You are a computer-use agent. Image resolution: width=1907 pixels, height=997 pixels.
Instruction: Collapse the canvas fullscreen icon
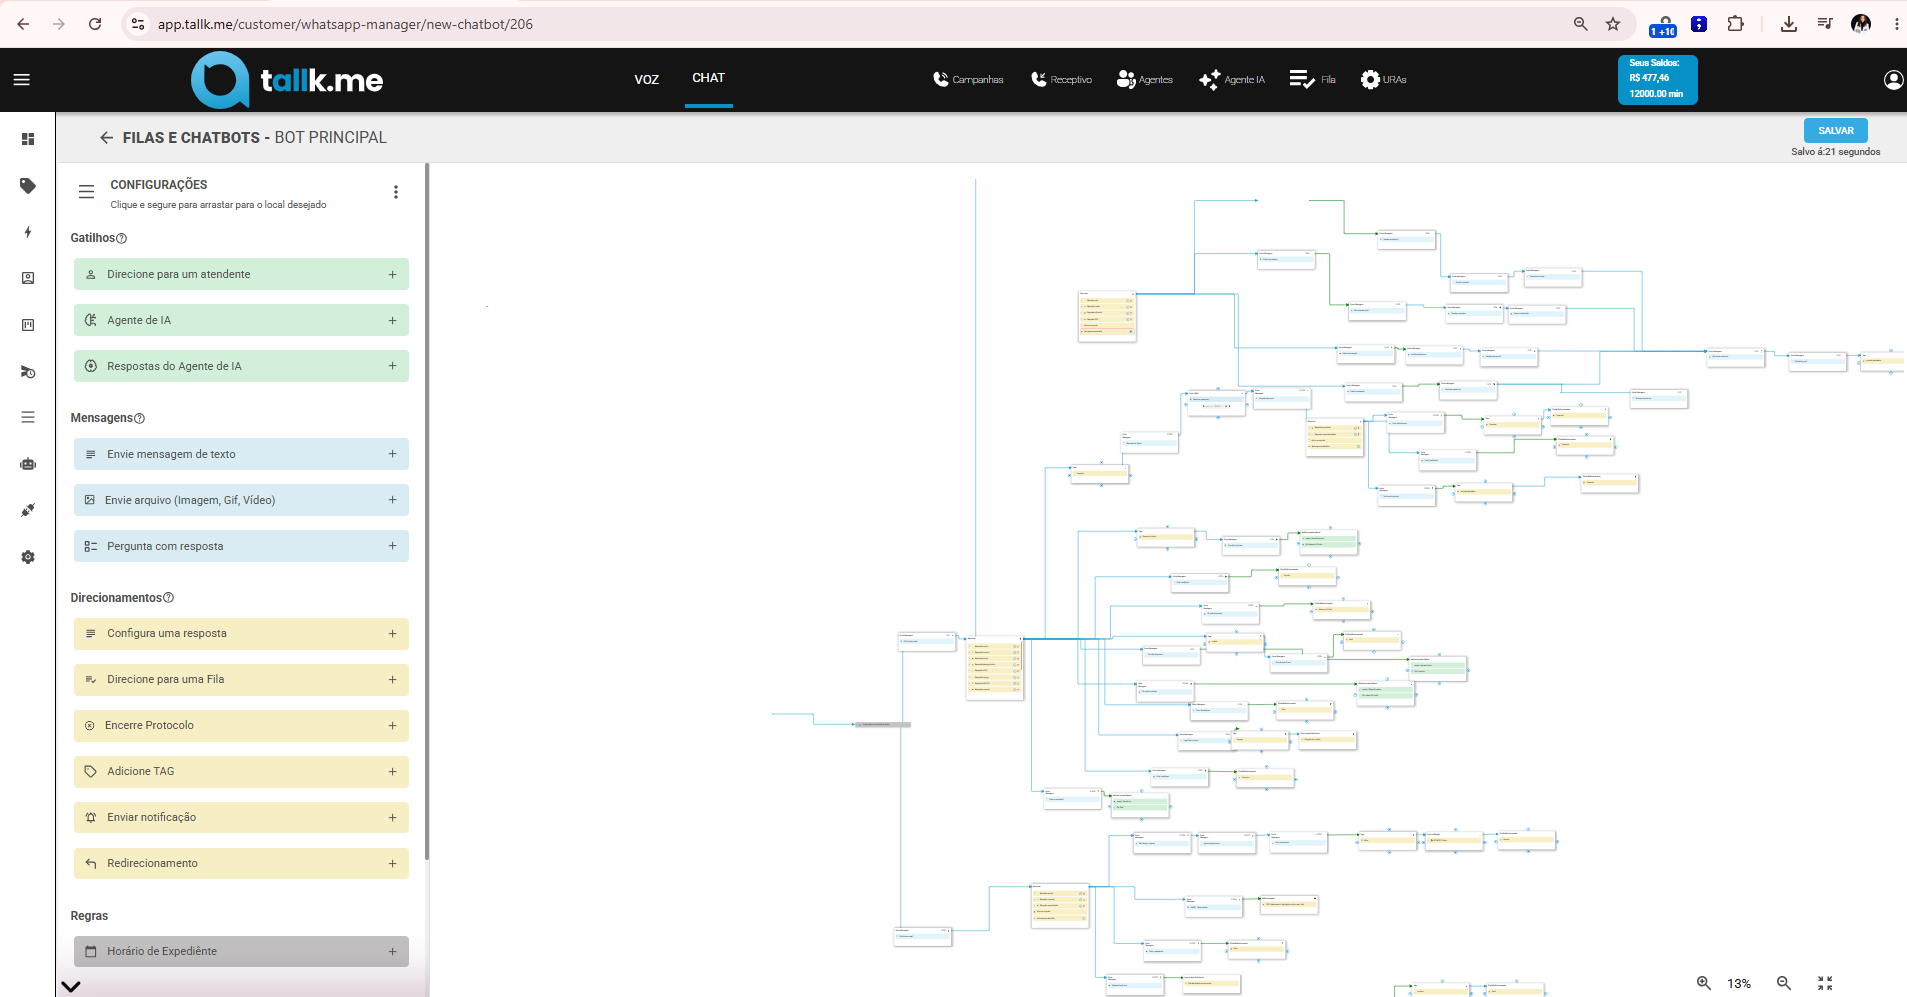pos(1825,983)
